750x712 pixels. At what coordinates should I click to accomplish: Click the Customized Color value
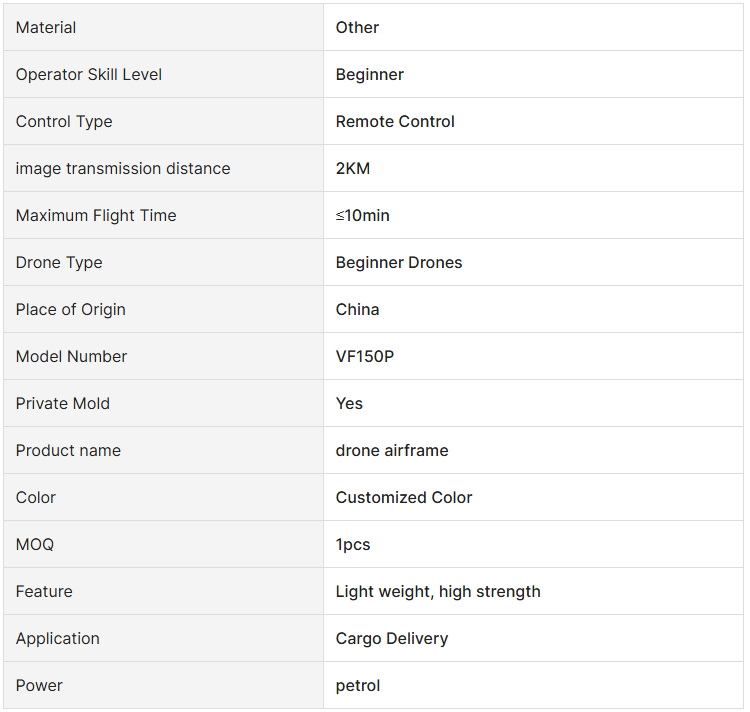point(404,497)
